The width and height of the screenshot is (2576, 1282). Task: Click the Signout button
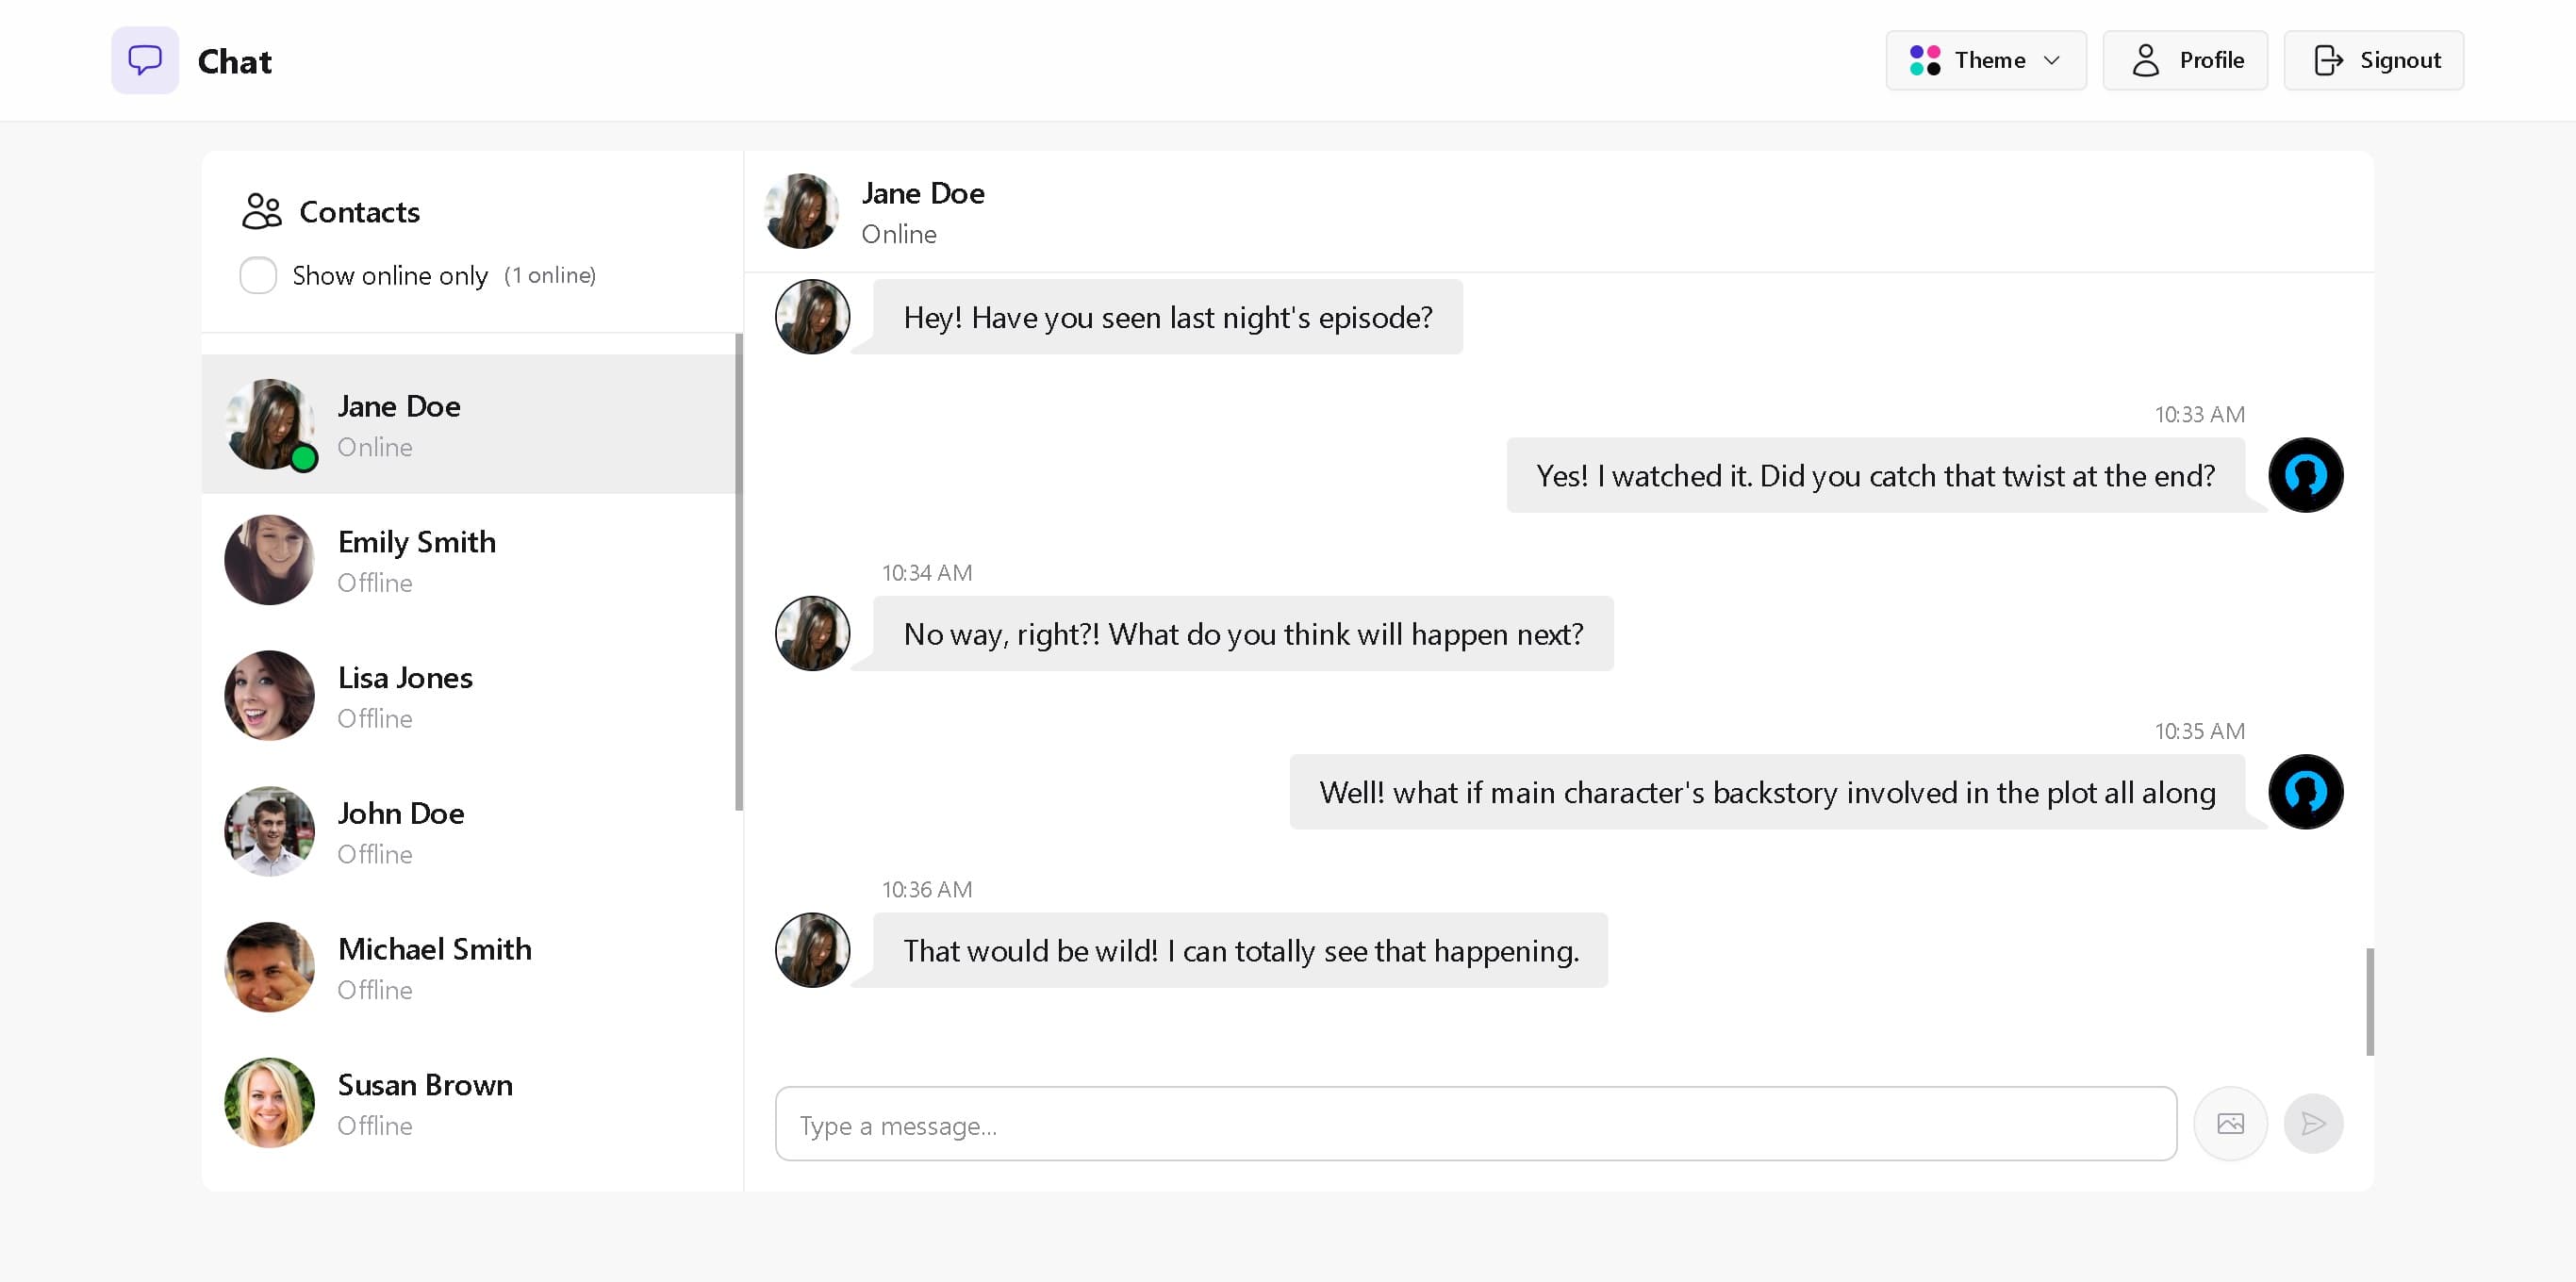[2373, 60]
